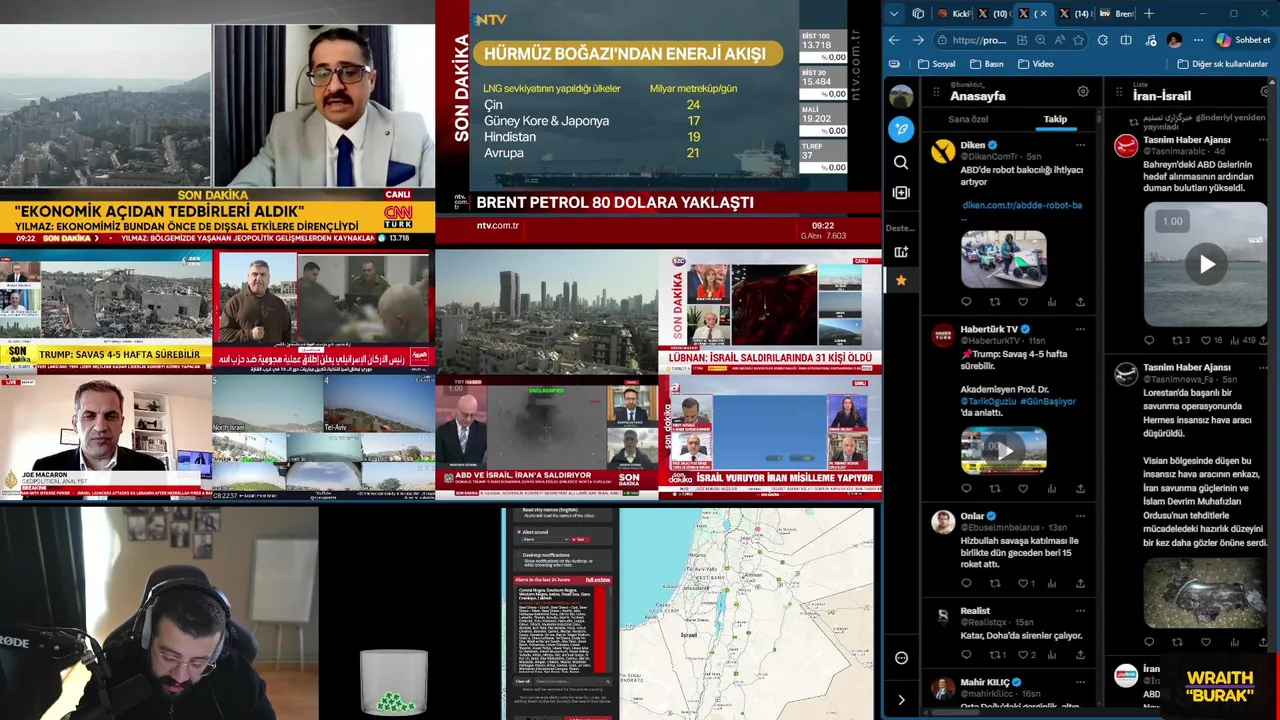Viewport: 1280px width, 720px height.
Task: Switch to the Brent Investing browser tab
Action: click(x=1116, y=14)
